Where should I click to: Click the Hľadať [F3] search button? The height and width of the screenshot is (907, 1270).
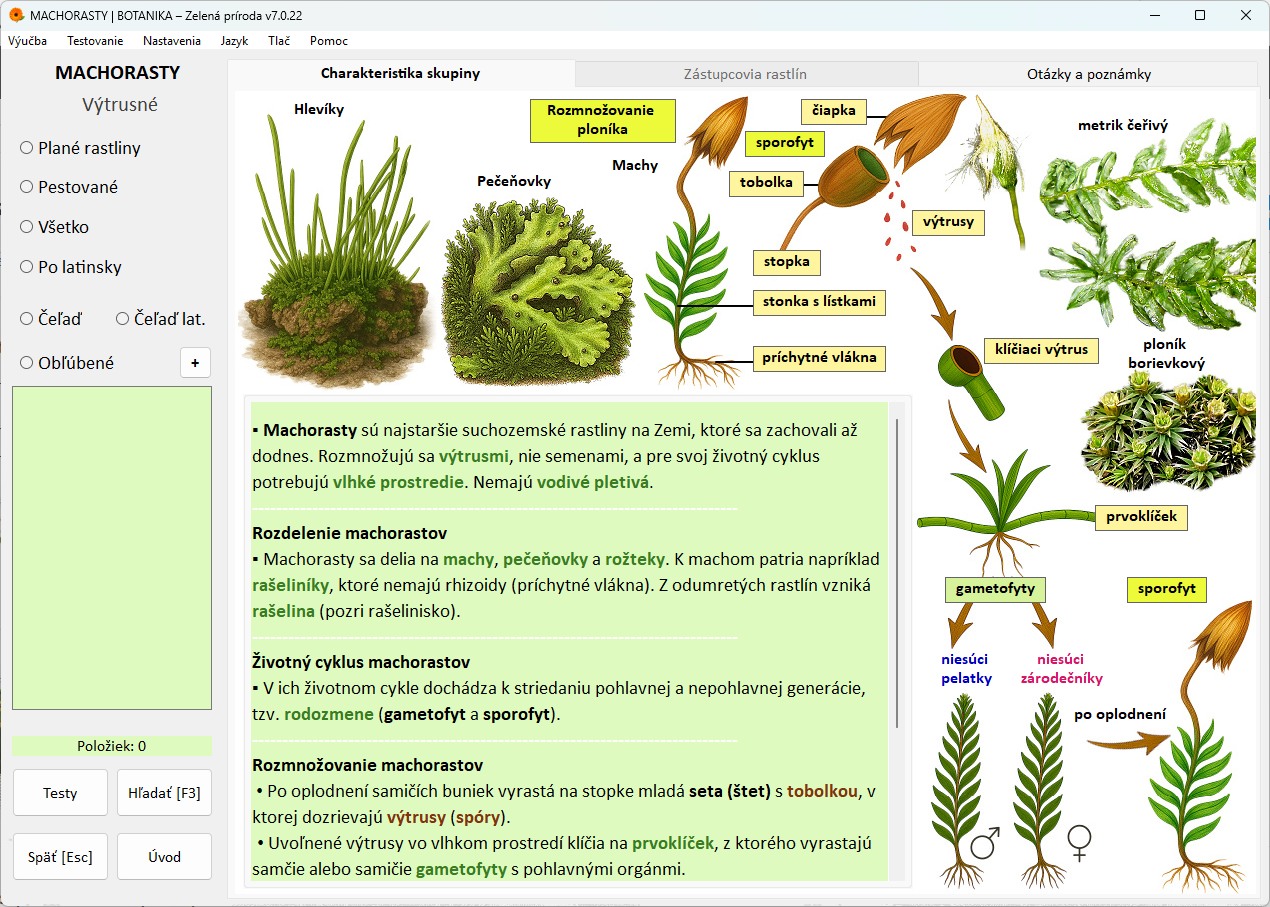coord(164,793)
